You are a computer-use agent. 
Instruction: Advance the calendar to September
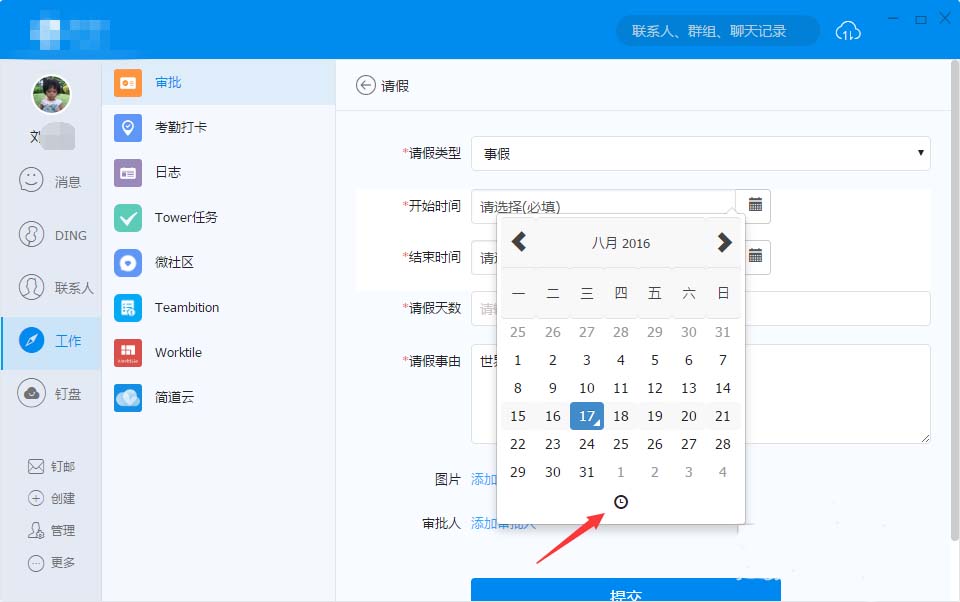[x=723, y=241]
